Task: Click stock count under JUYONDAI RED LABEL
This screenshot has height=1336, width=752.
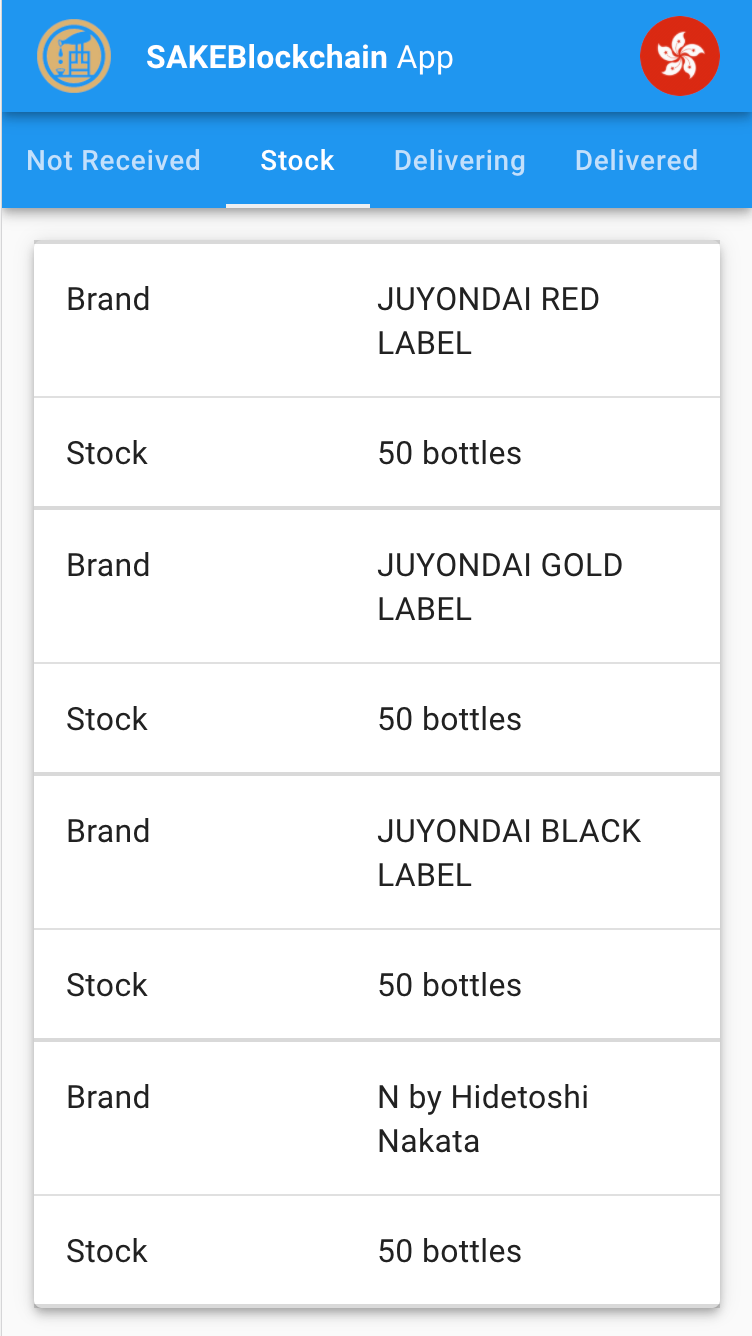Action: point(450,453)
